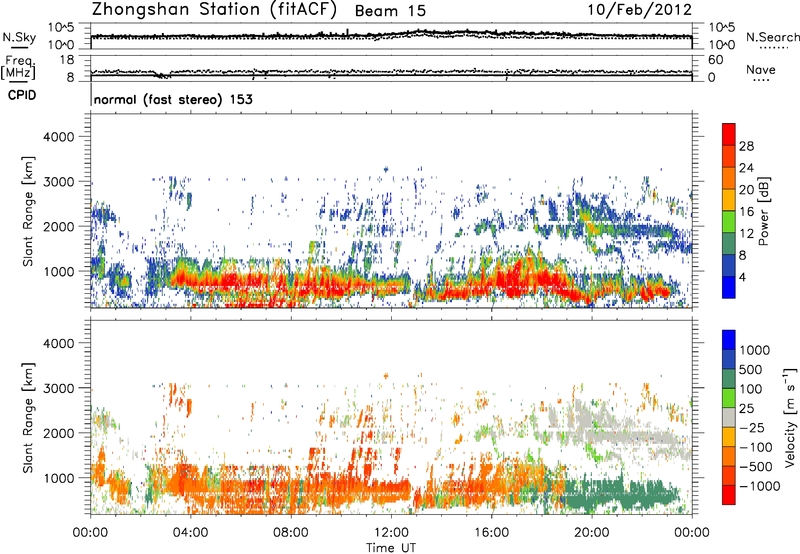800x554 pixels.
Task: Click the Zhongshan Station (fitACF) title
Action: 214,10
